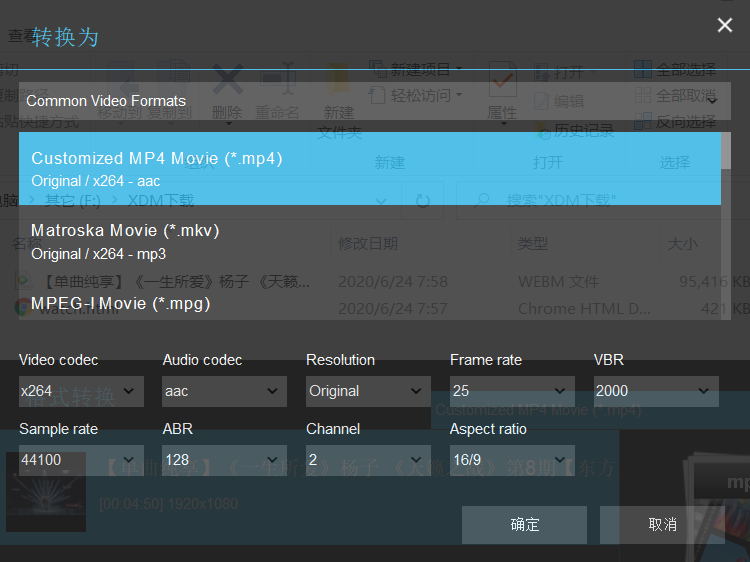
Task: Click the 新建文件夹 icon in Explorer ribbon
Action: coord(339,79)
